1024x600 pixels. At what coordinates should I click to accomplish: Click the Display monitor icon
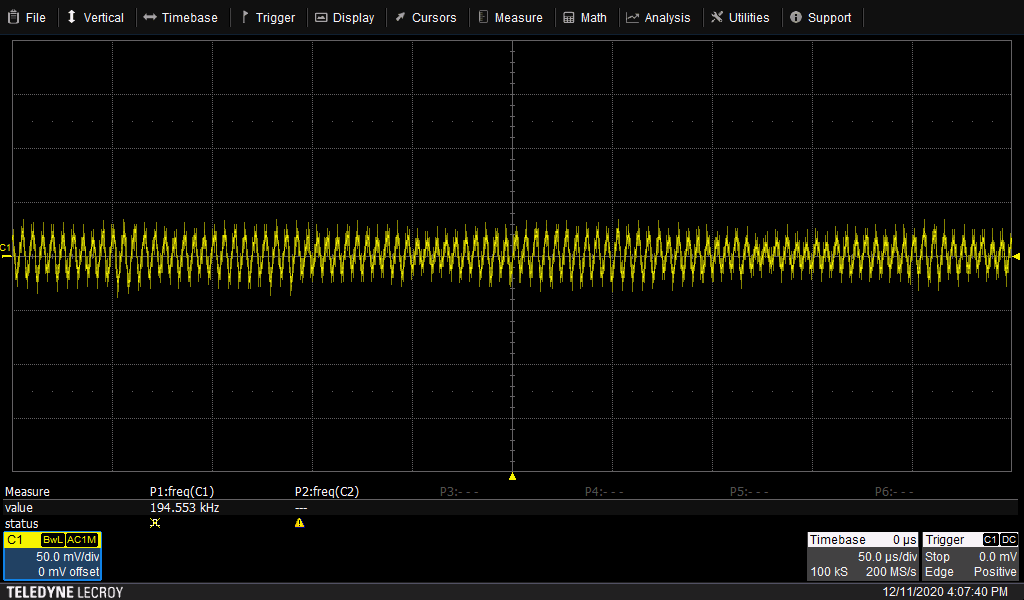tap(321, 17)
